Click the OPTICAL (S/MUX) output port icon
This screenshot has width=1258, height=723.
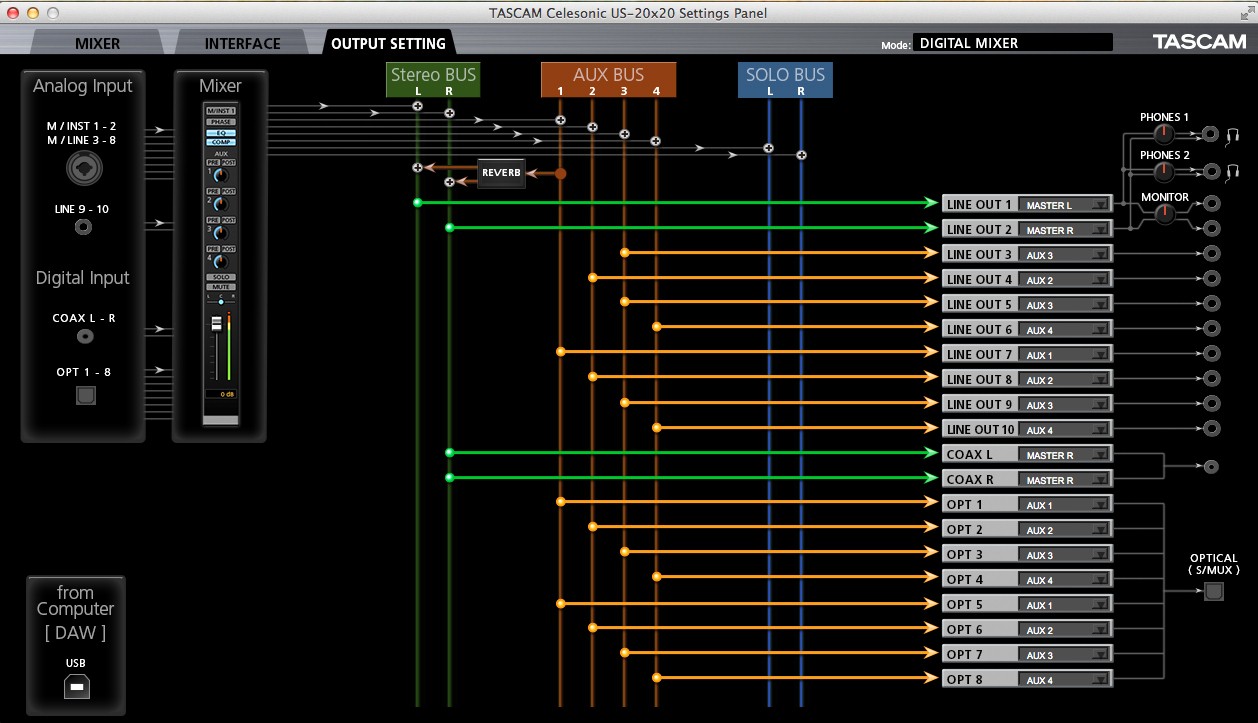tap(1213, 591)
